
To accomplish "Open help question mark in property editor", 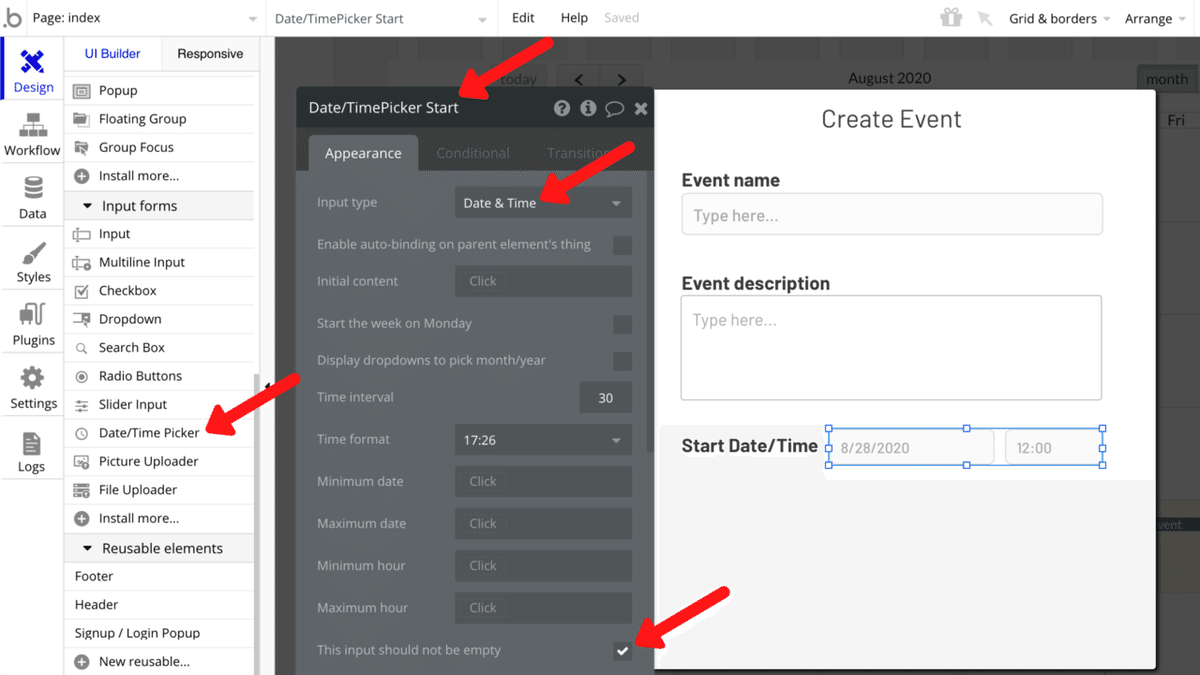I will (x=562, y=108).
